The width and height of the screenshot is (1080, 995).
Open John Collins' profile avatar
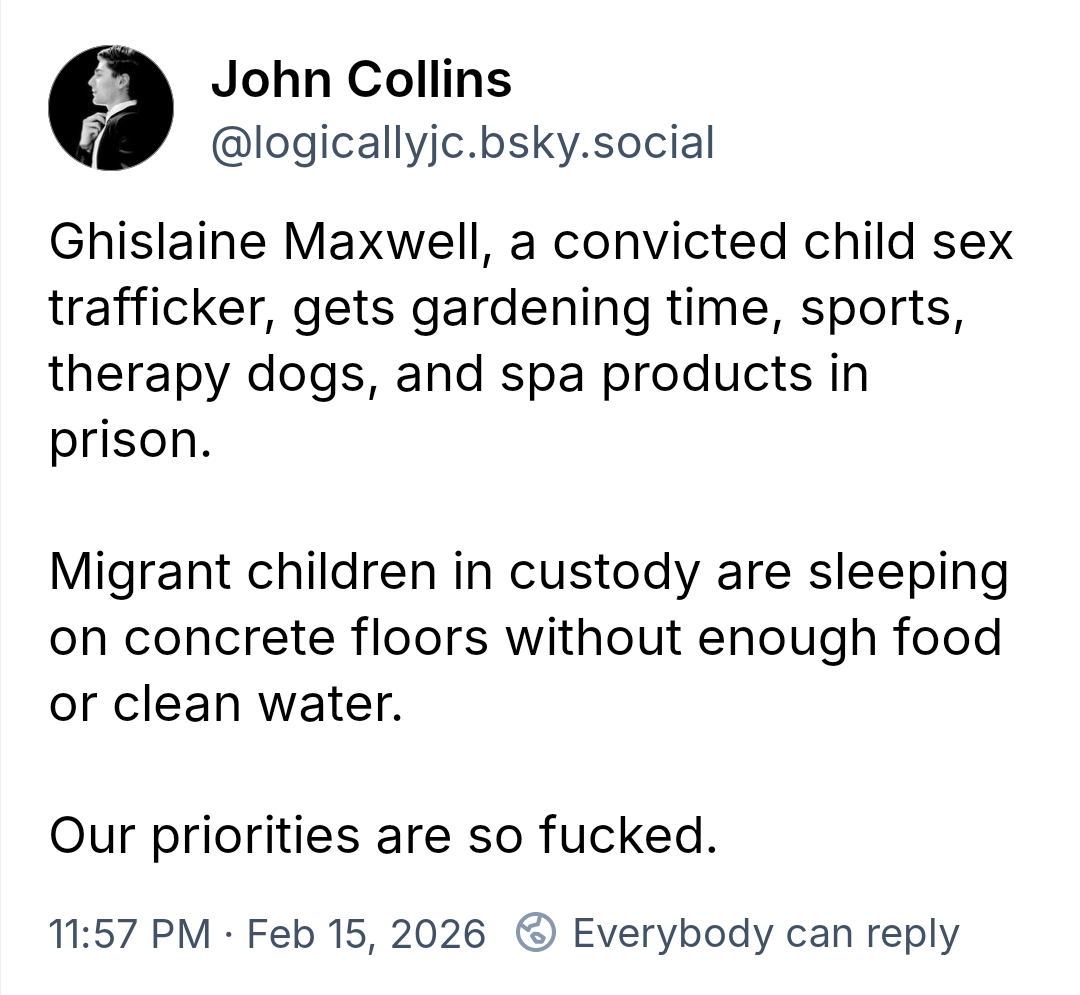[x=111, y=108]
